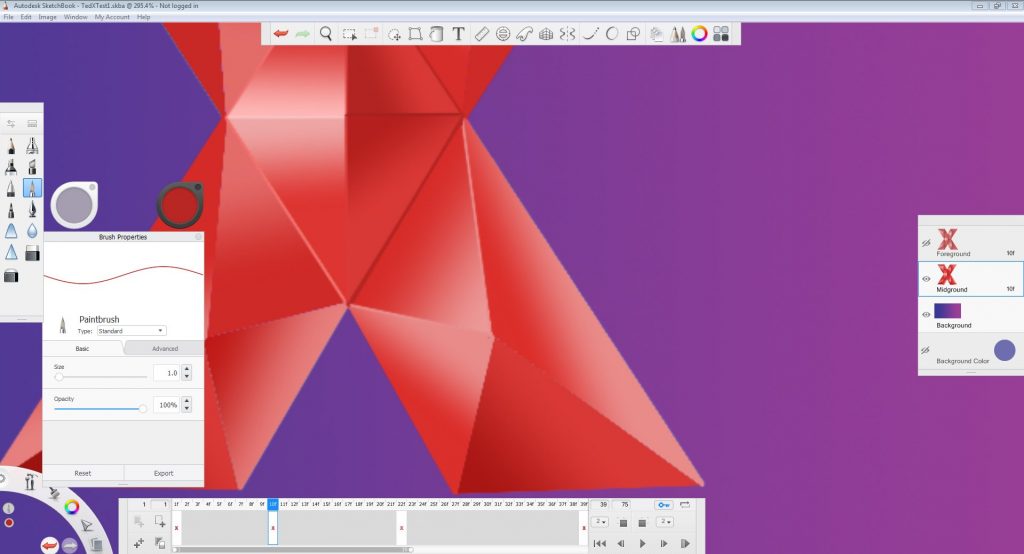Activate the Text tool

[x=458, y=34]
